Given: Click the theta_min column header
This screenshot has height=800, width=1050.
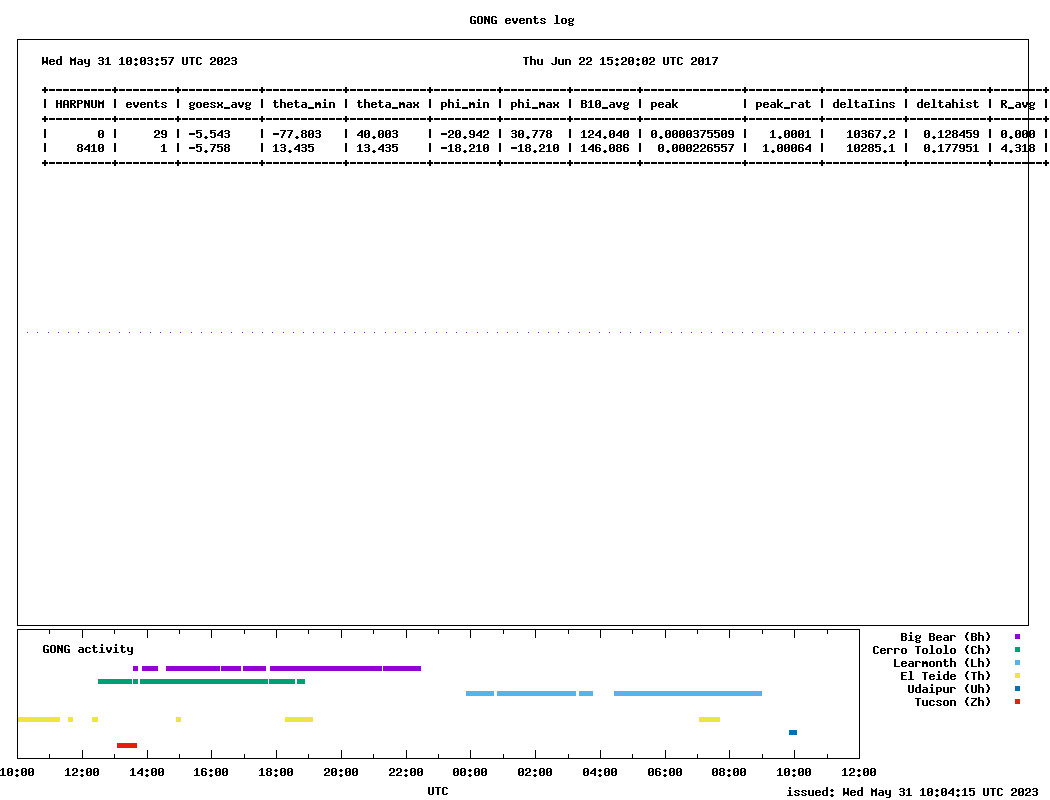Looking at the screenshot, I should coord(303,104).
